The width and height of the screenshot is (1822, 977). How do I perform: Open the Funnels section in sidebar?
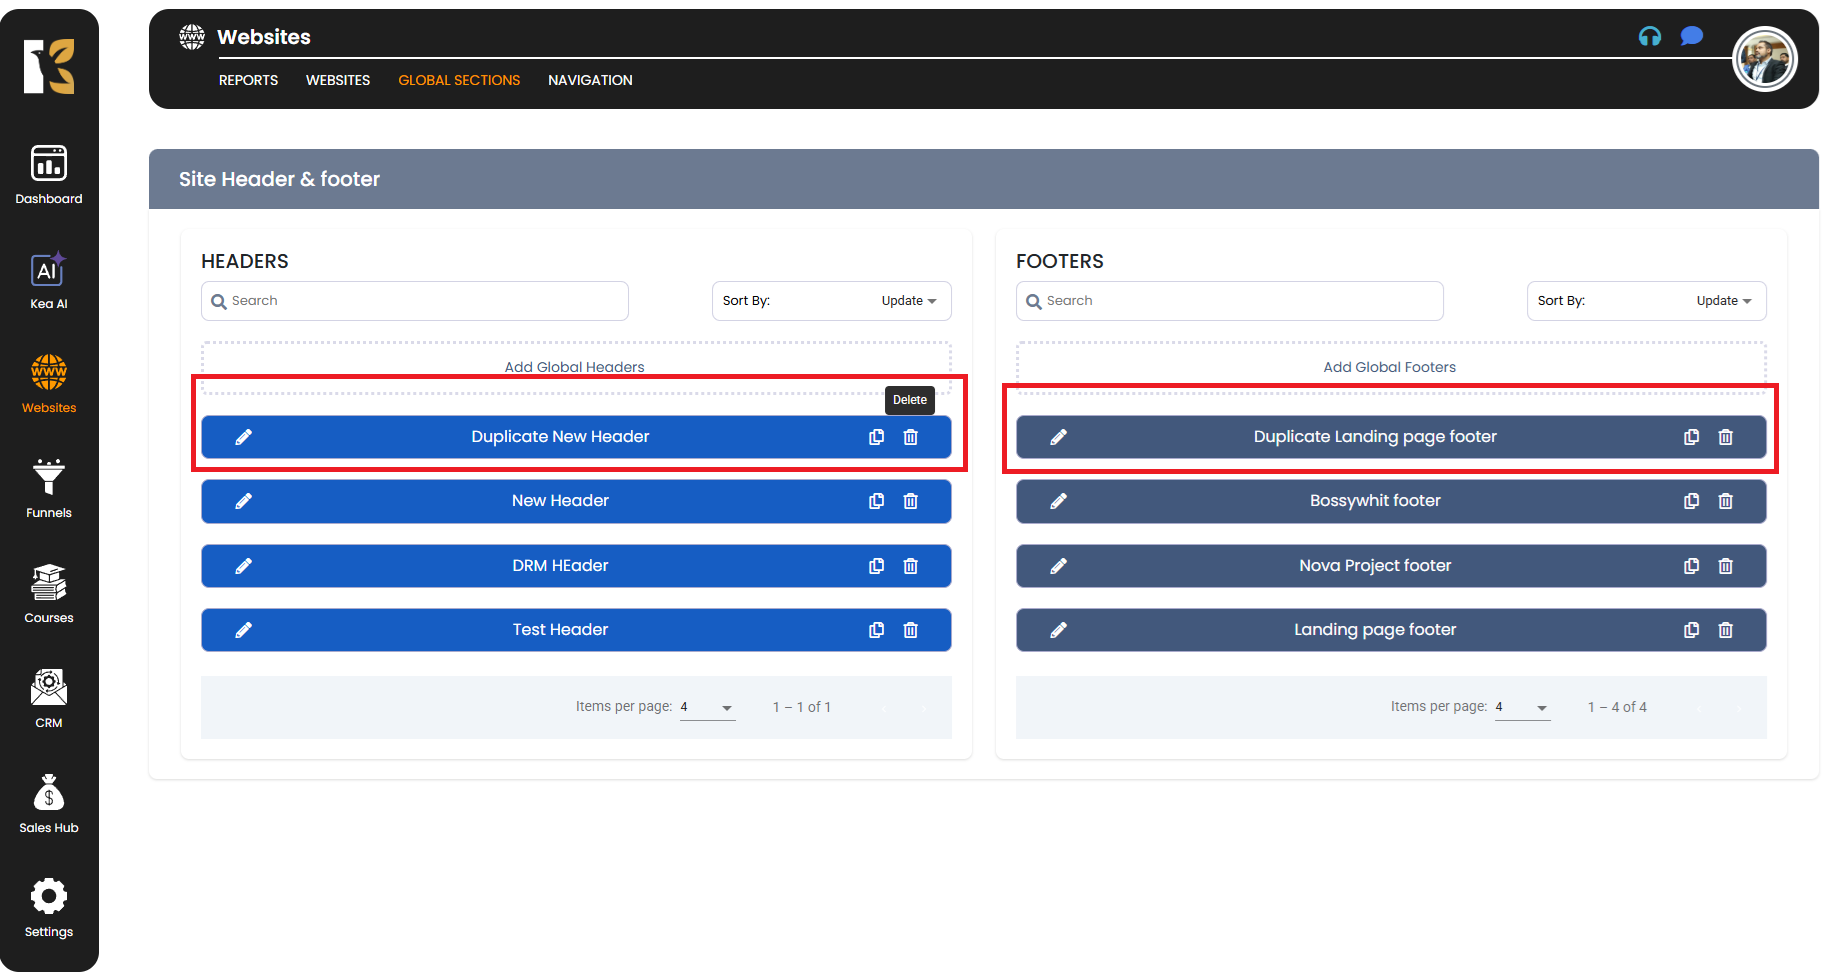point(49,489)
